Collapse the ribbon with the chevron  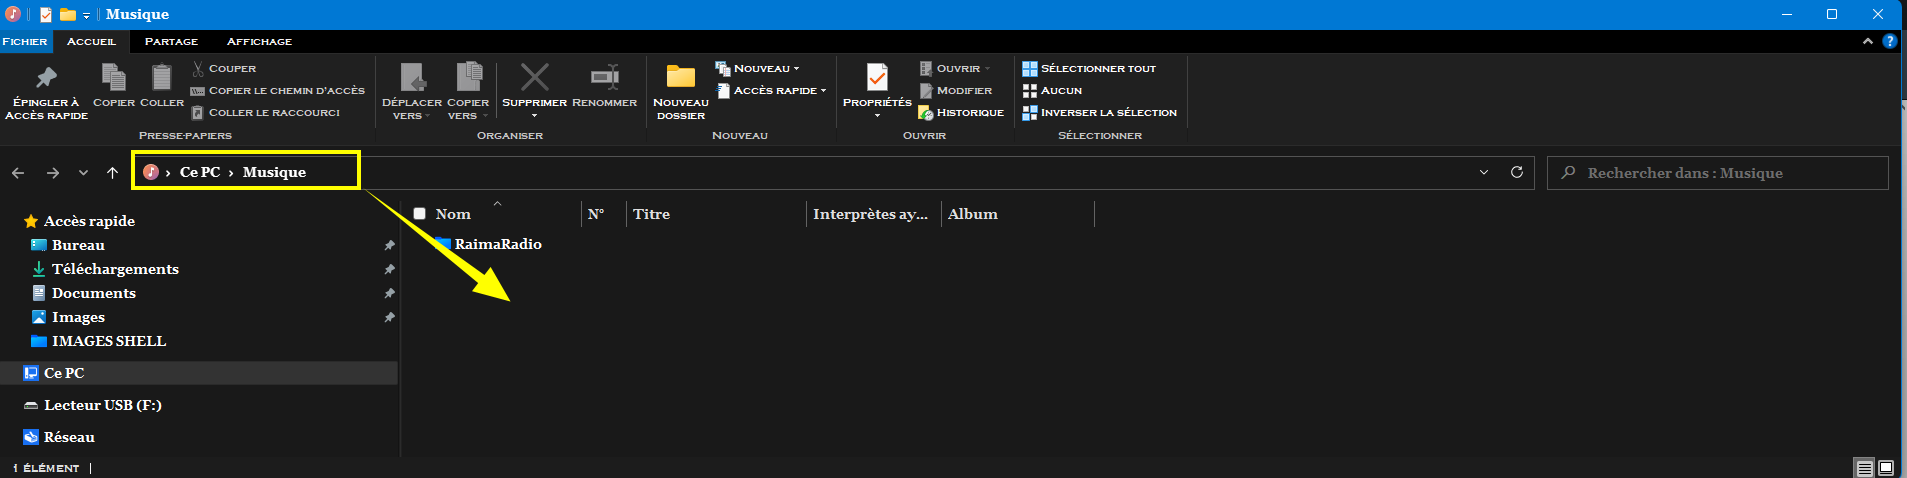(1867, 41)
